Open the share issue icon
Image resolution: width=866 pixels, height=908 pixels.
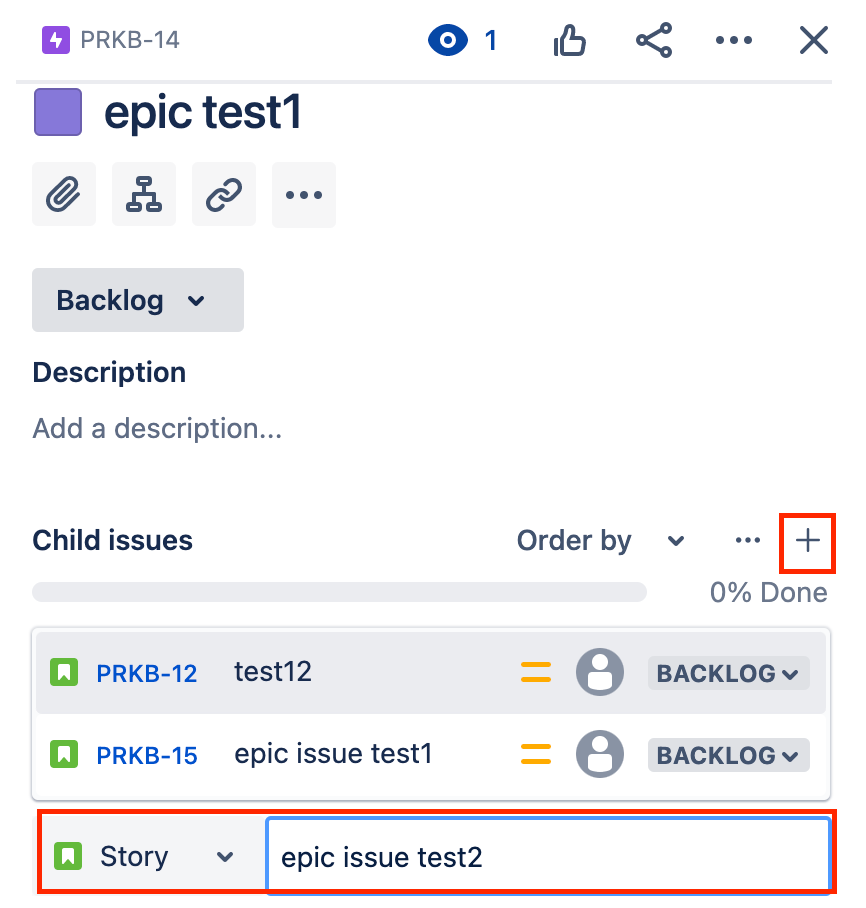pyautogui.click(x=654, y=41)
